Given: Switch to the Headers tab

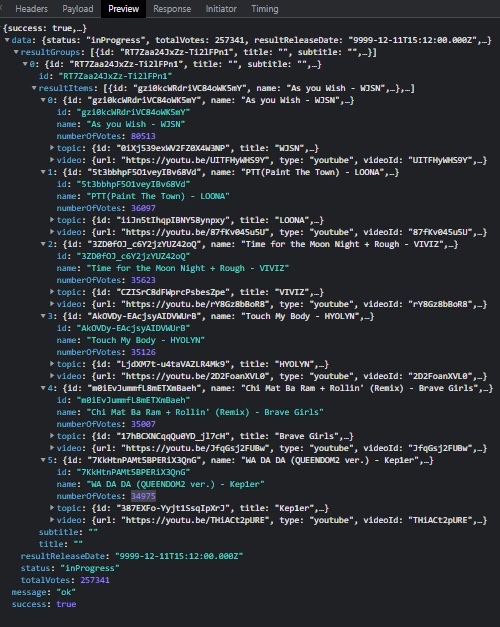Looking at the screenshot, I should point(31,9).
